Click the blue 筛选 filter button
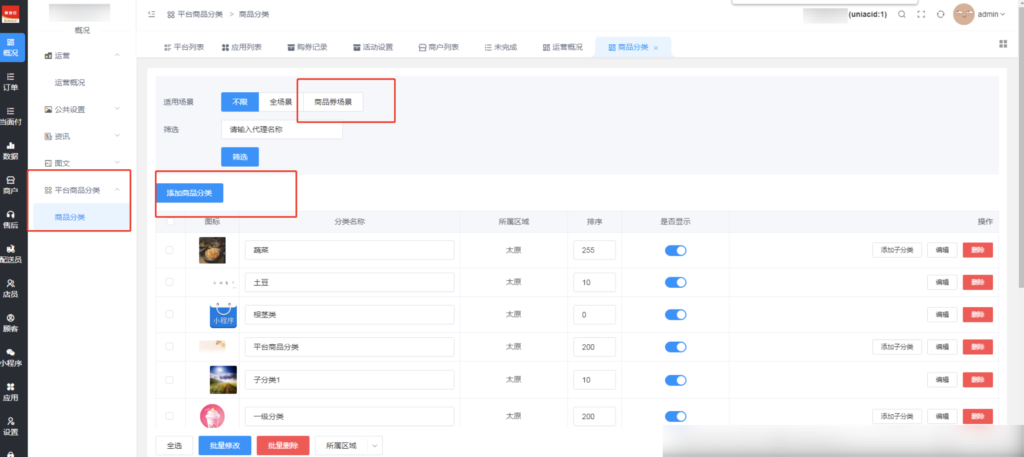The height and width of the screenshot is (457, 1024). click(240, 157)
